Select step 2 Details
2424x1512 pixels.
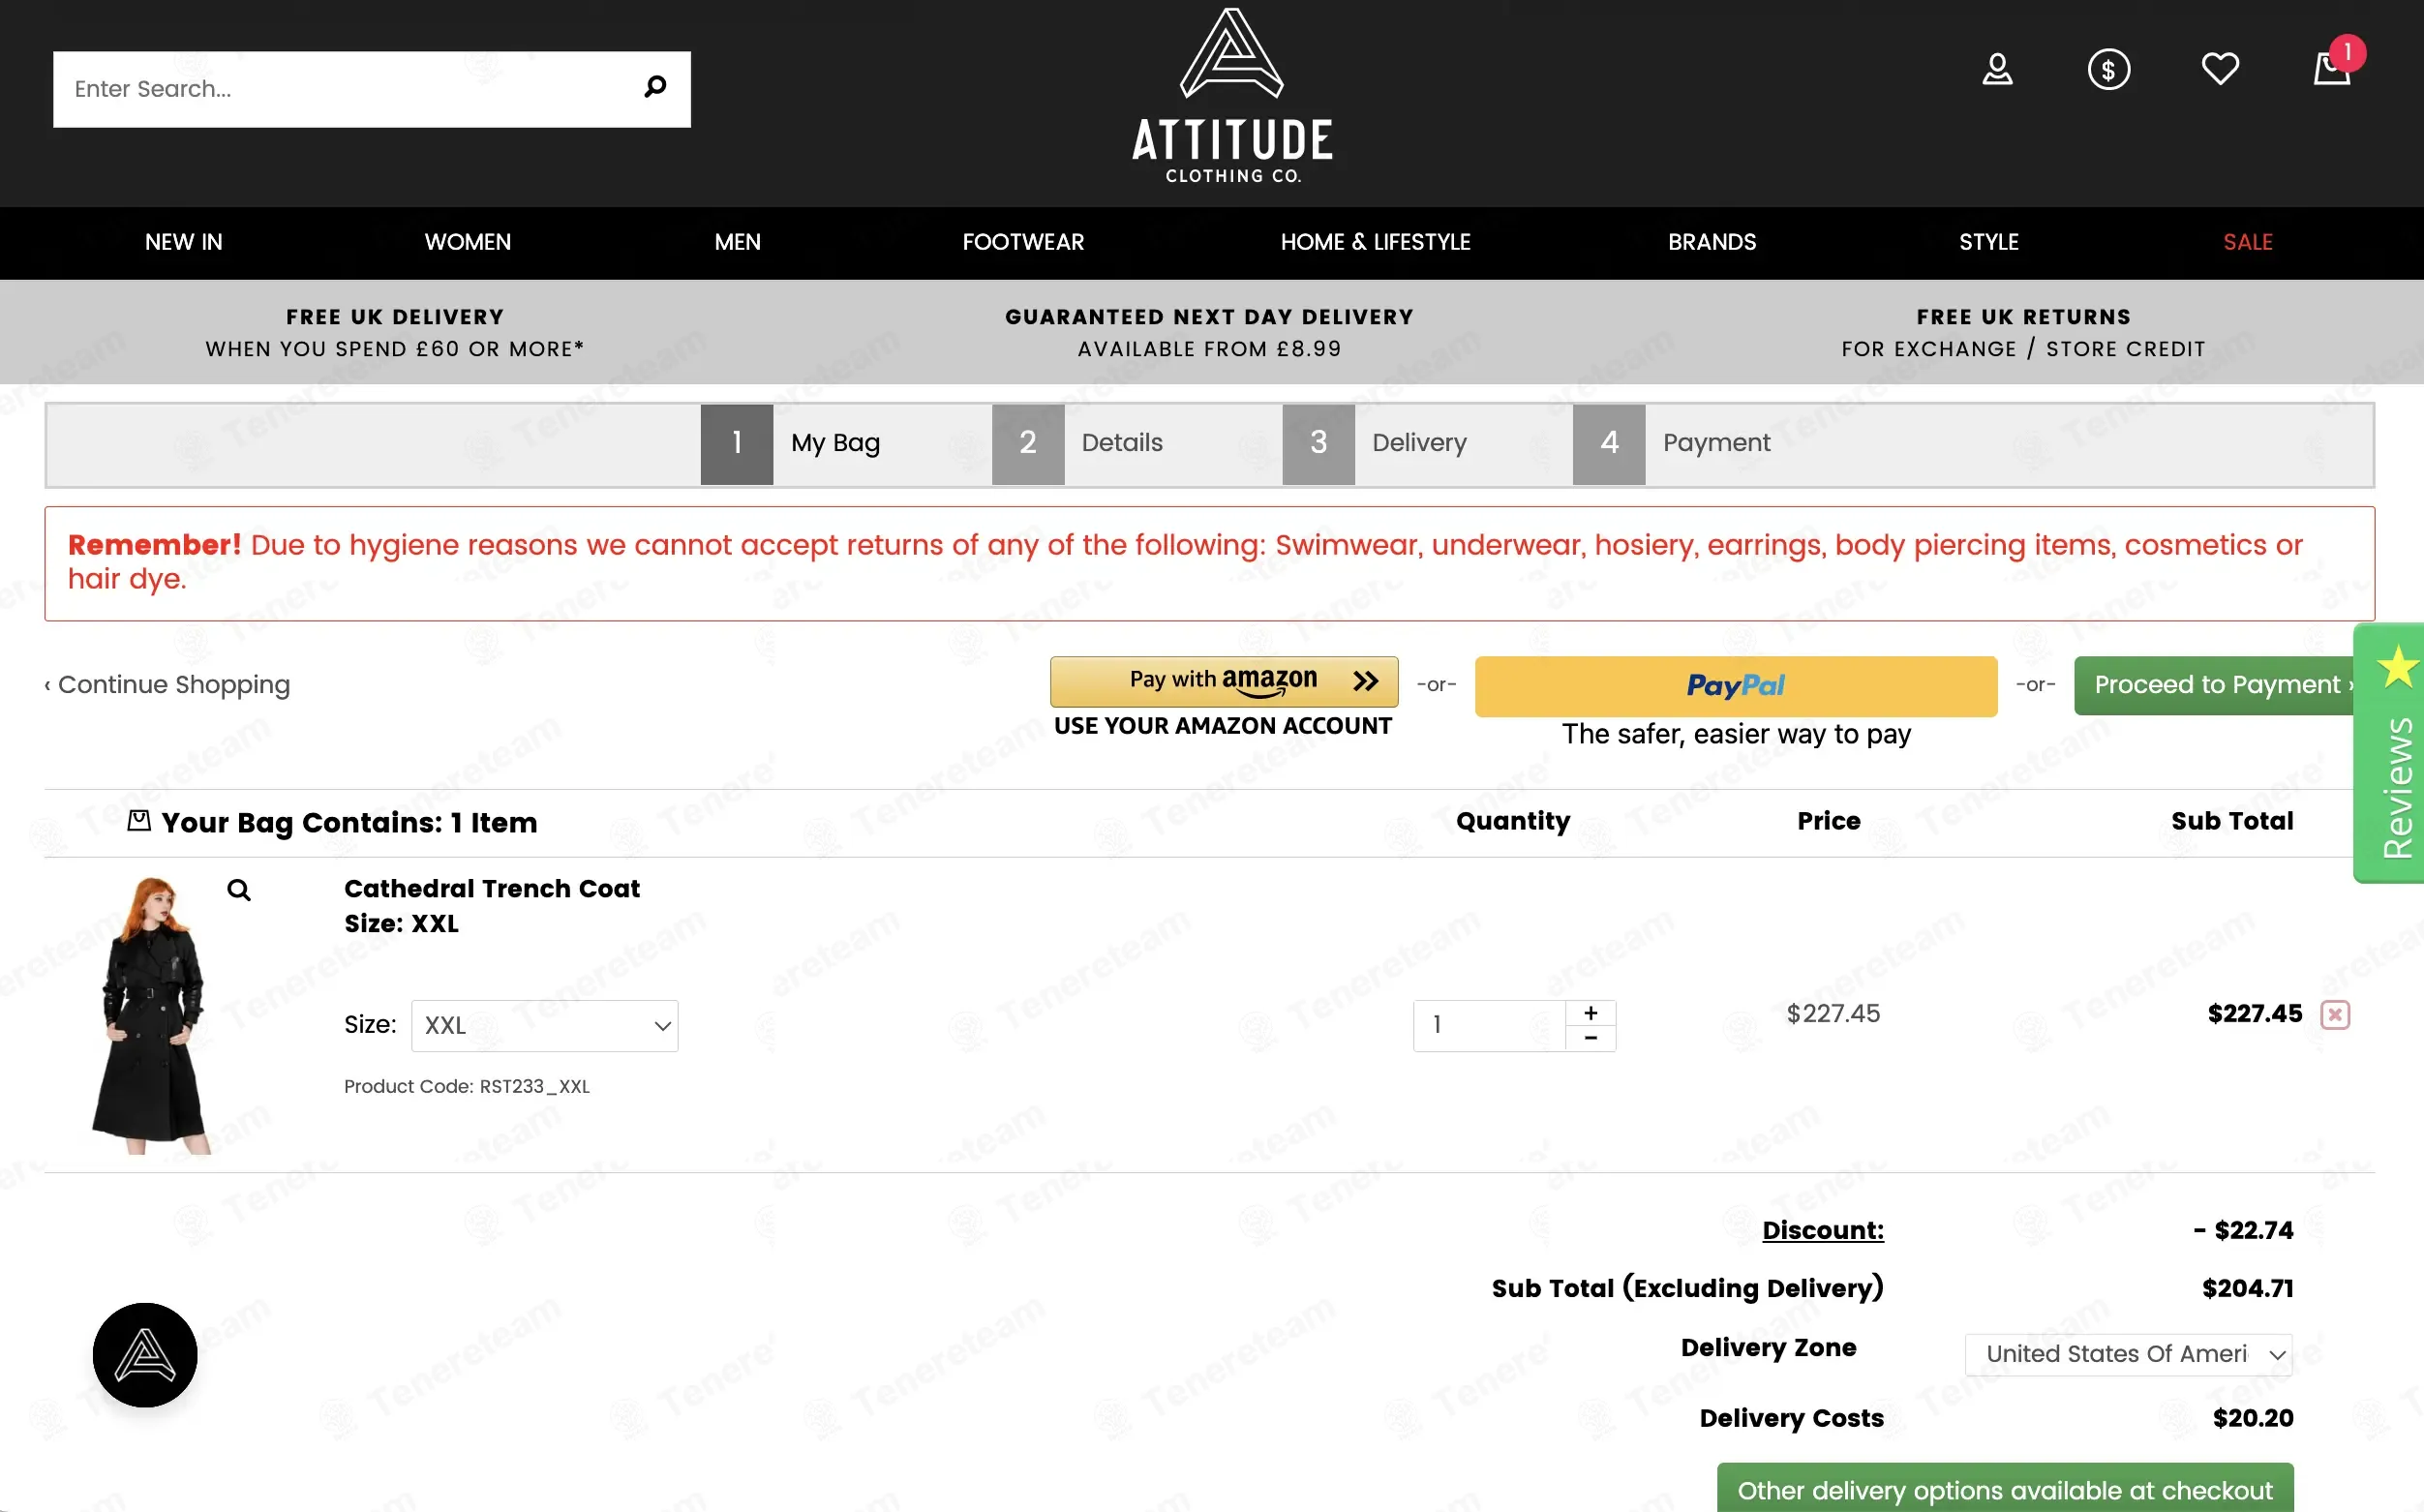1079,444
